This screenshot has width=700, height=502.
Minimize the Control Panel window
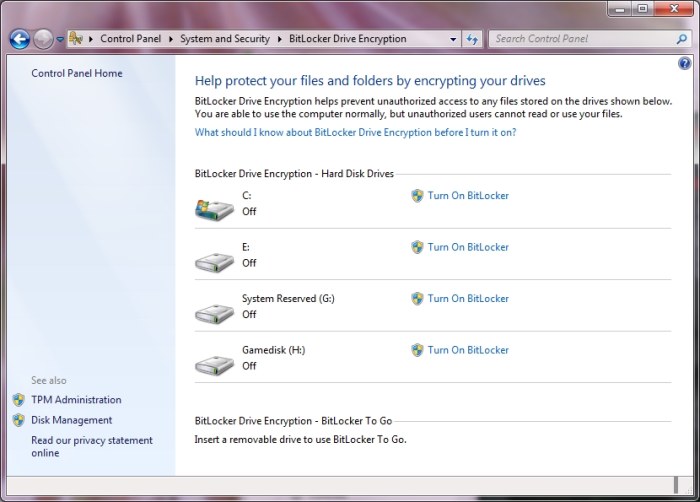620,9
